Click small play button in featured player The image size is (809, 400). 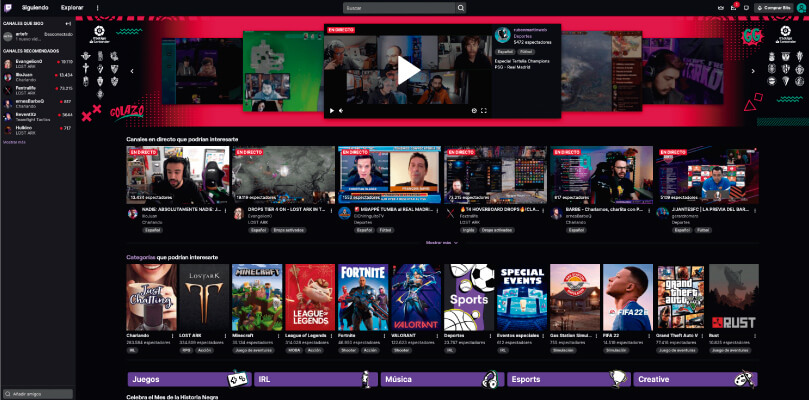(x=332, y=110)
